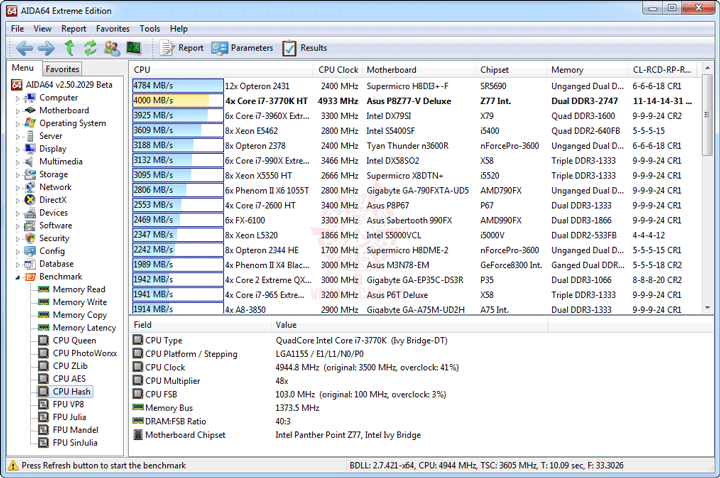720x478 pixels.
Task: Select the FPU SinJulia benchmark icon
Action: (x=44, y=443)
